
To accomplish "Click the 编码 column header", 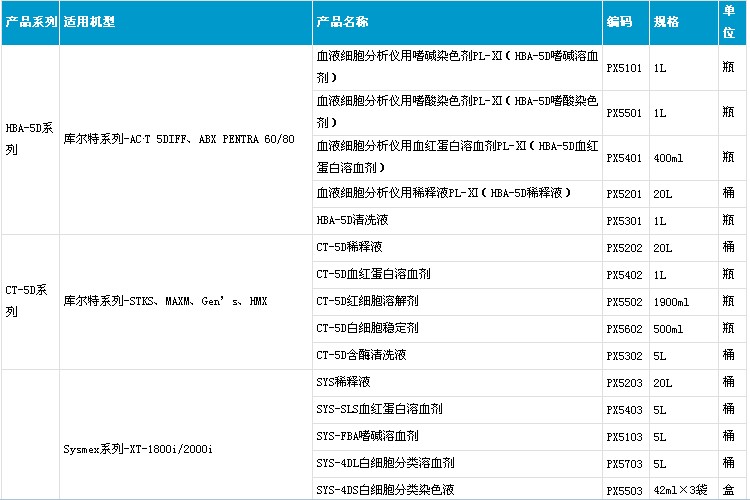I will tap(619, 21).
